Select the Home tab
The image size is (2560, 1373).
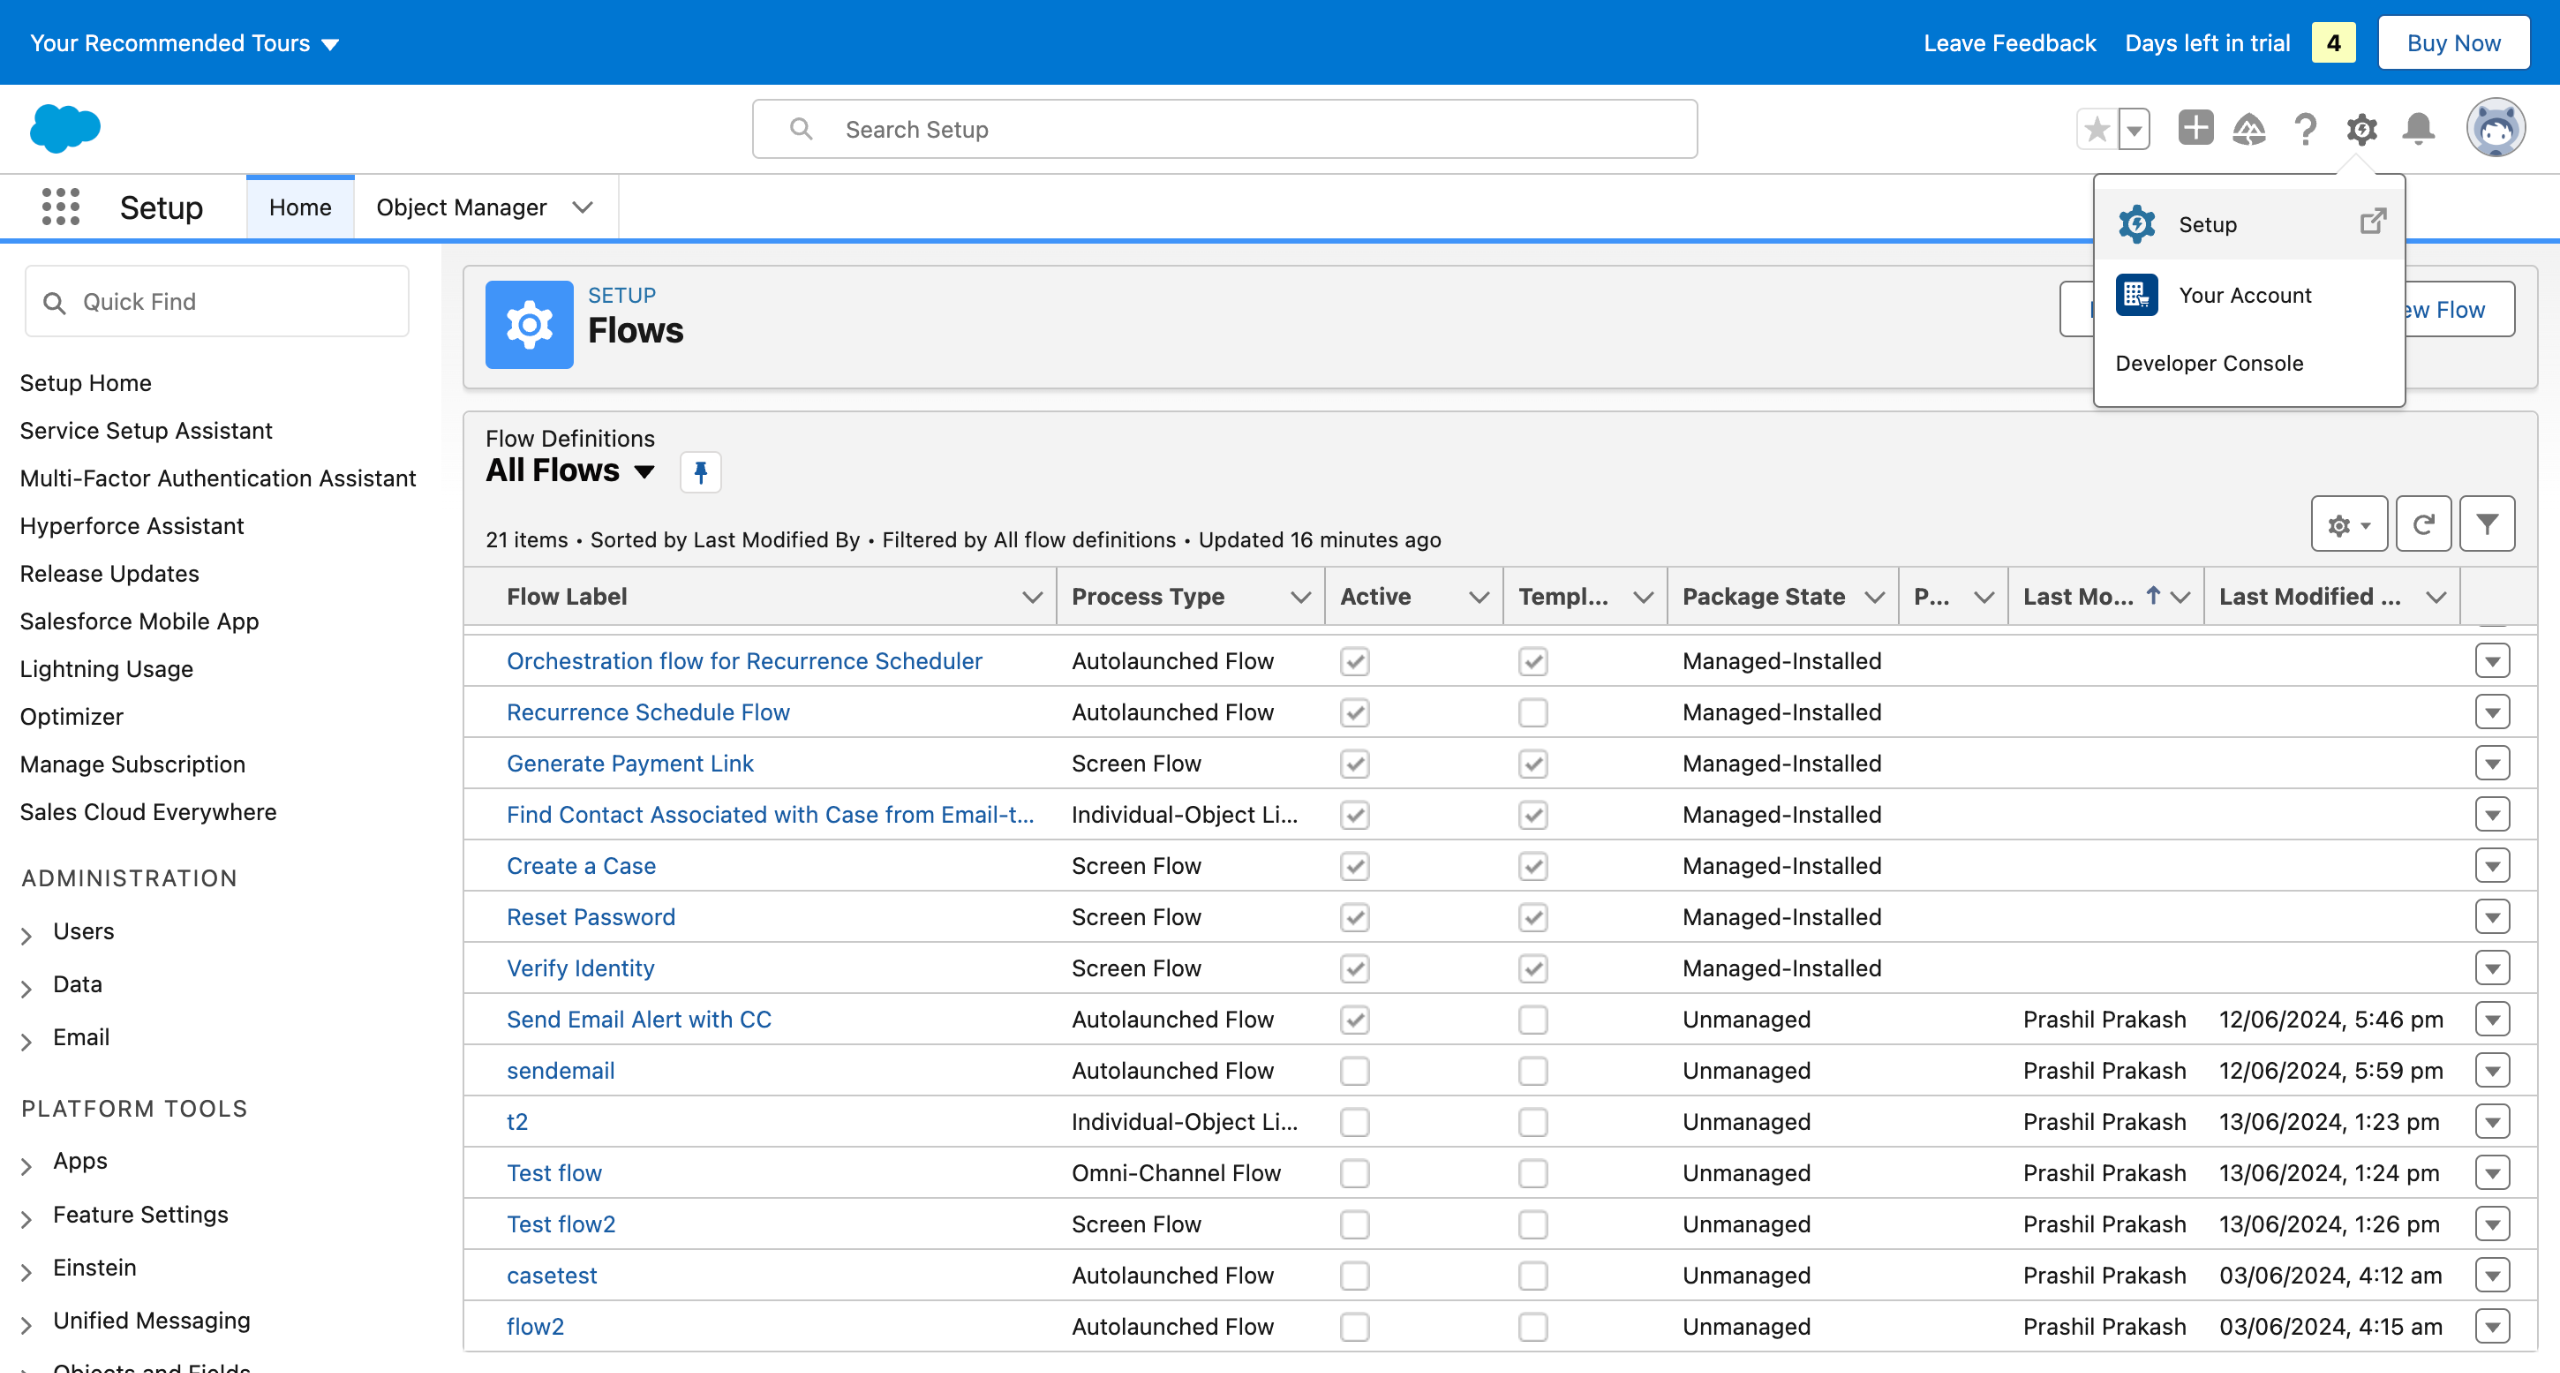[300, 207]
